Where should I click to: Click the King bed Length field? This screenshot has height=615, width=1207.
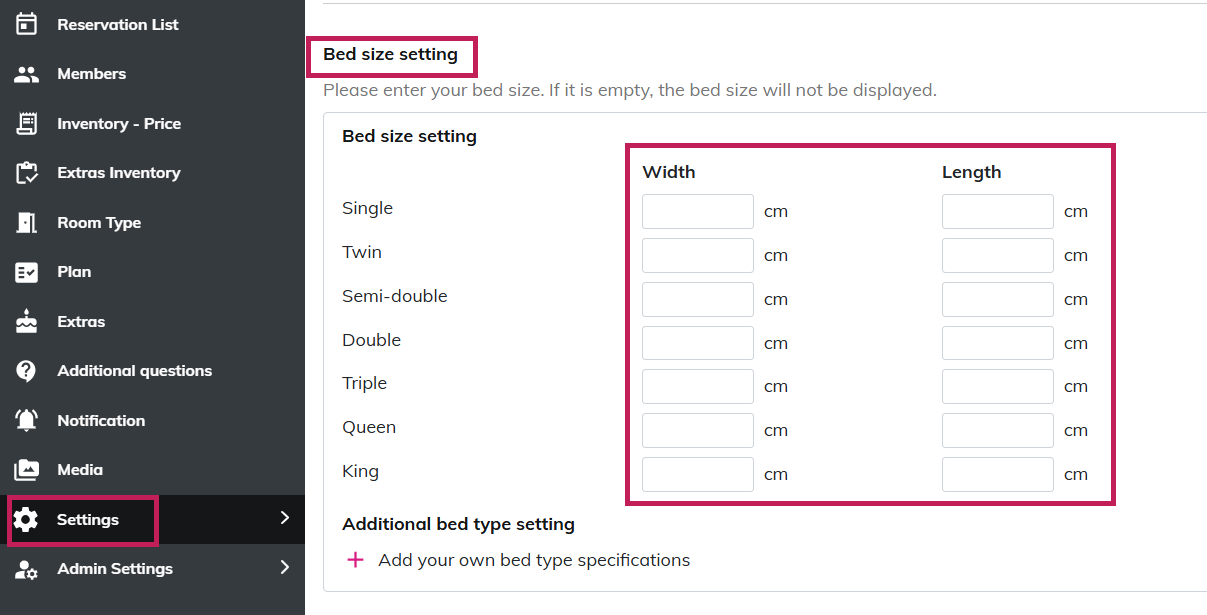997,474
